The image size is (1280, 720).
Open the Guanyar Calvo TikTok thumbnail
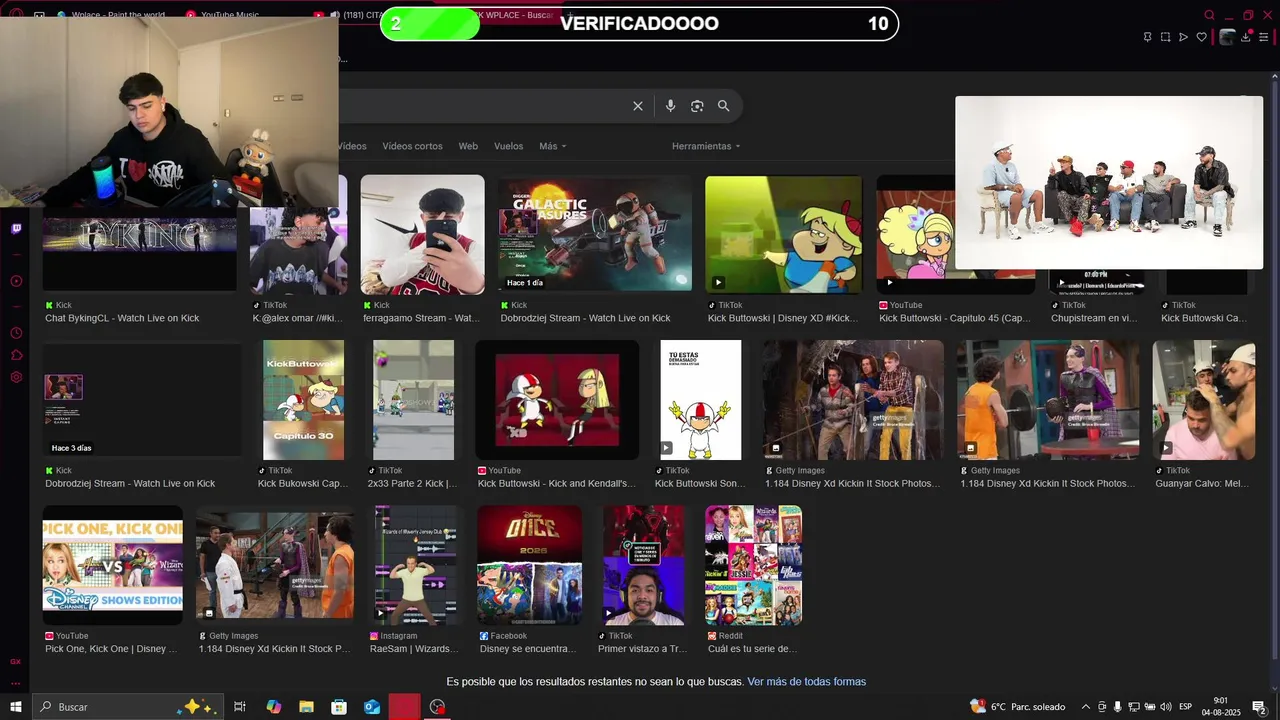(x=1203, y=400)
